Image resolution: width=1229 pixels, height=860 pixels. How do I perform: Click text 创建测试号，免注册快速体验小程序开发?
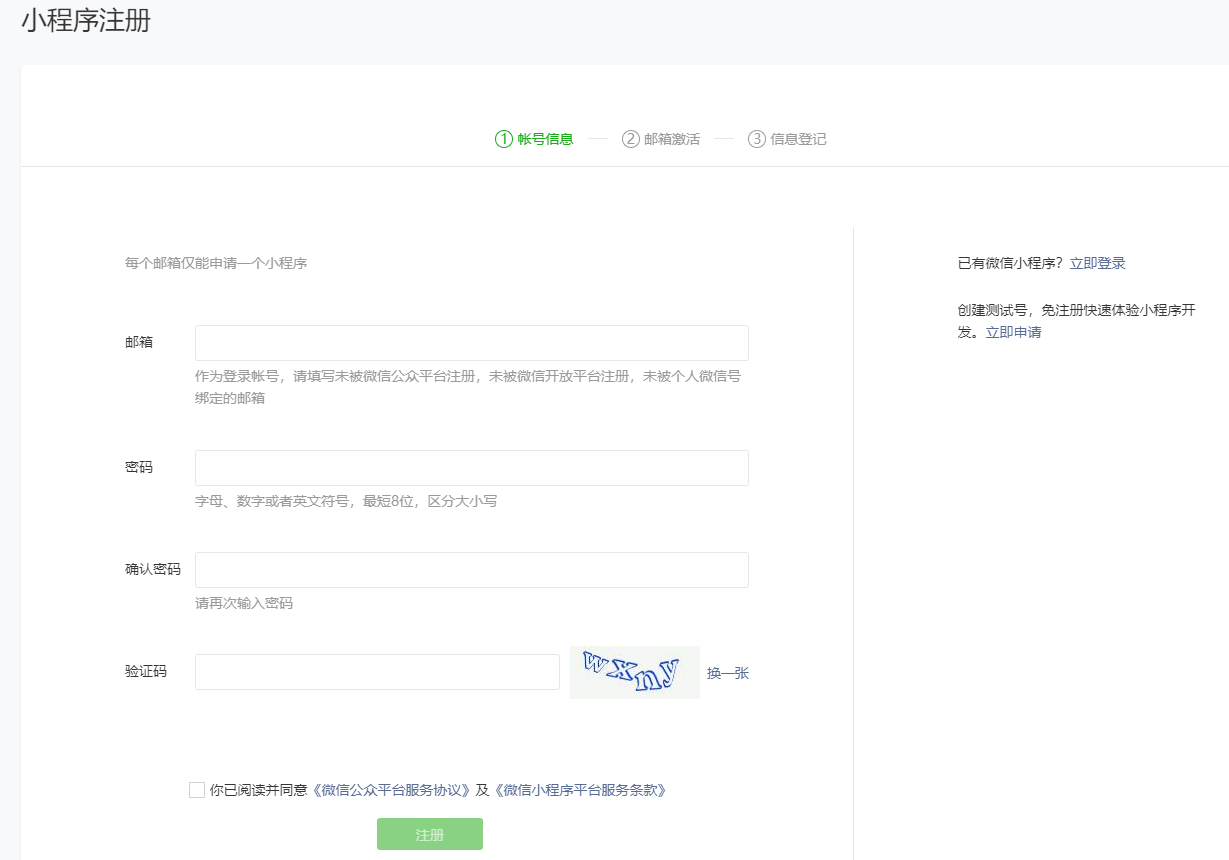tap(1077, 321)
